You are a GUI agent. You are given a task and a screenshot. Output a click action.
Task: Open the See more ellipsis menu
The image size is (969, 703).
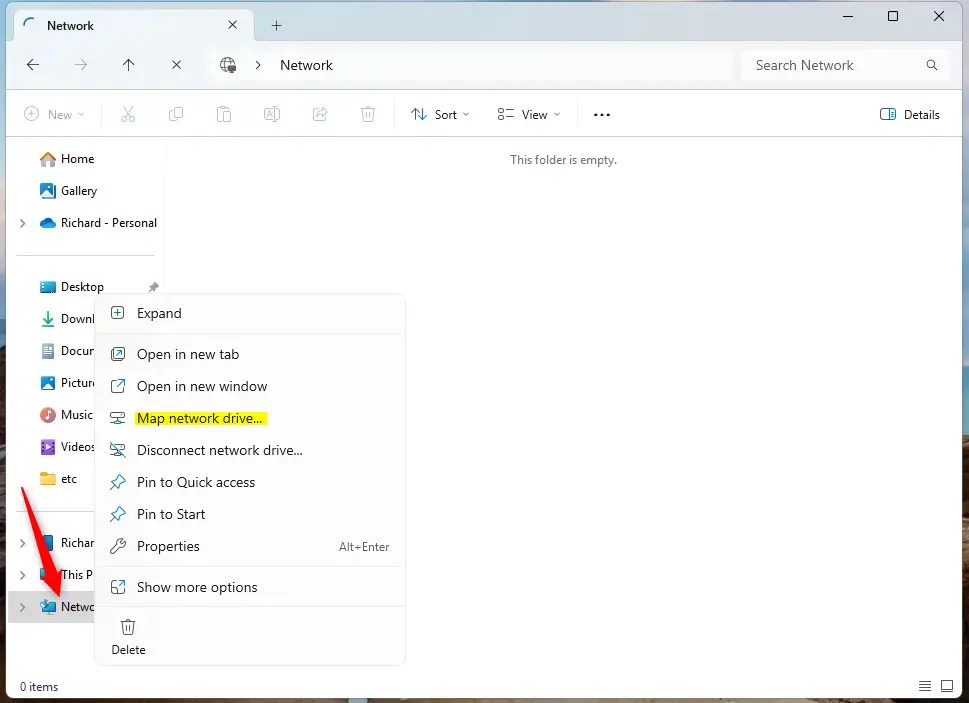coord(602,114)
